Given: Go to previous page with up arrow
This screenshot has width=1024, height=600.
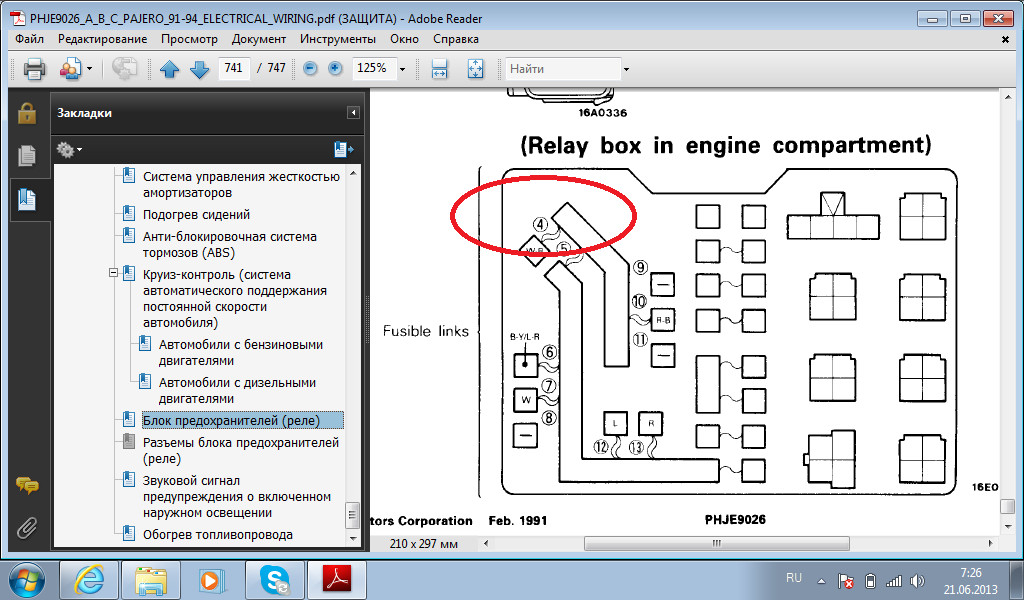Looking at the screenshot, I should 169,69.
